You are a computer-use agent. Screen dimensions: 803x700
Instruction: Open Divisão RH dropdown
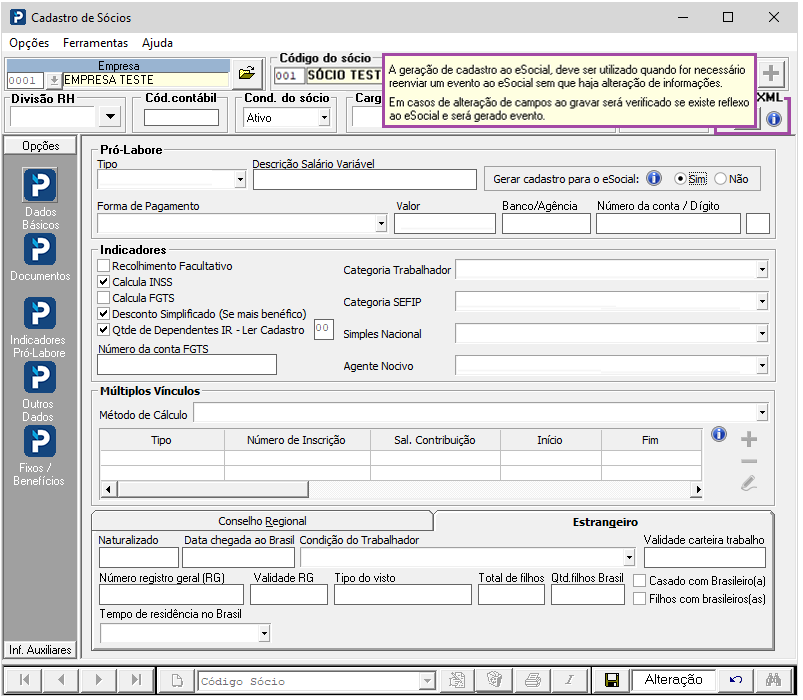pyautogui.click(x=110, y=117)
